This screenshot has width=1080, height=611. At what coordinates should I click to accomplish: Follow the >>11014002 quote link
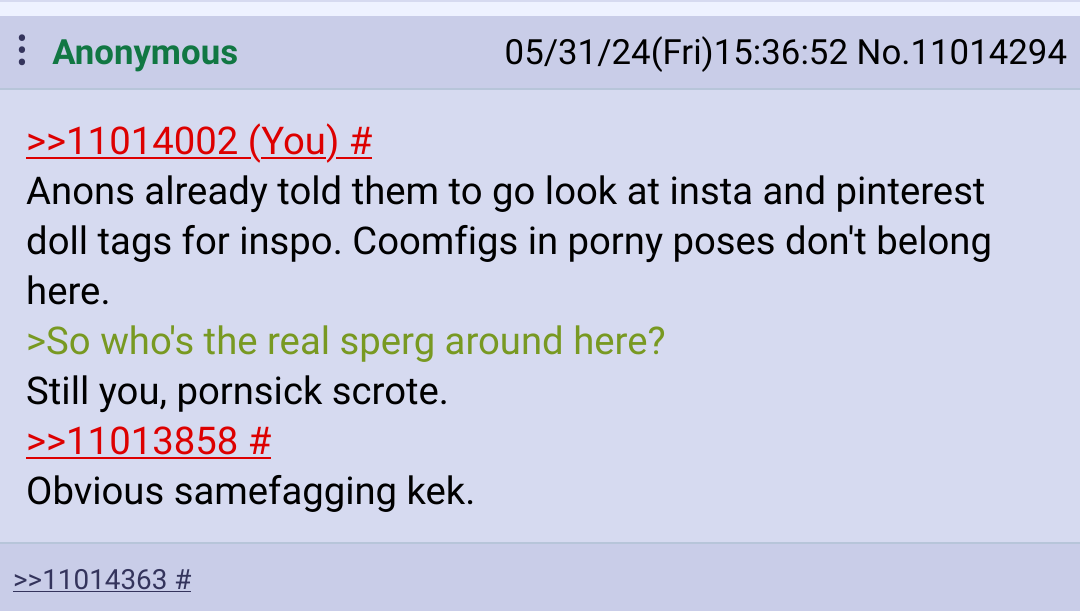[x=132, y=141]
